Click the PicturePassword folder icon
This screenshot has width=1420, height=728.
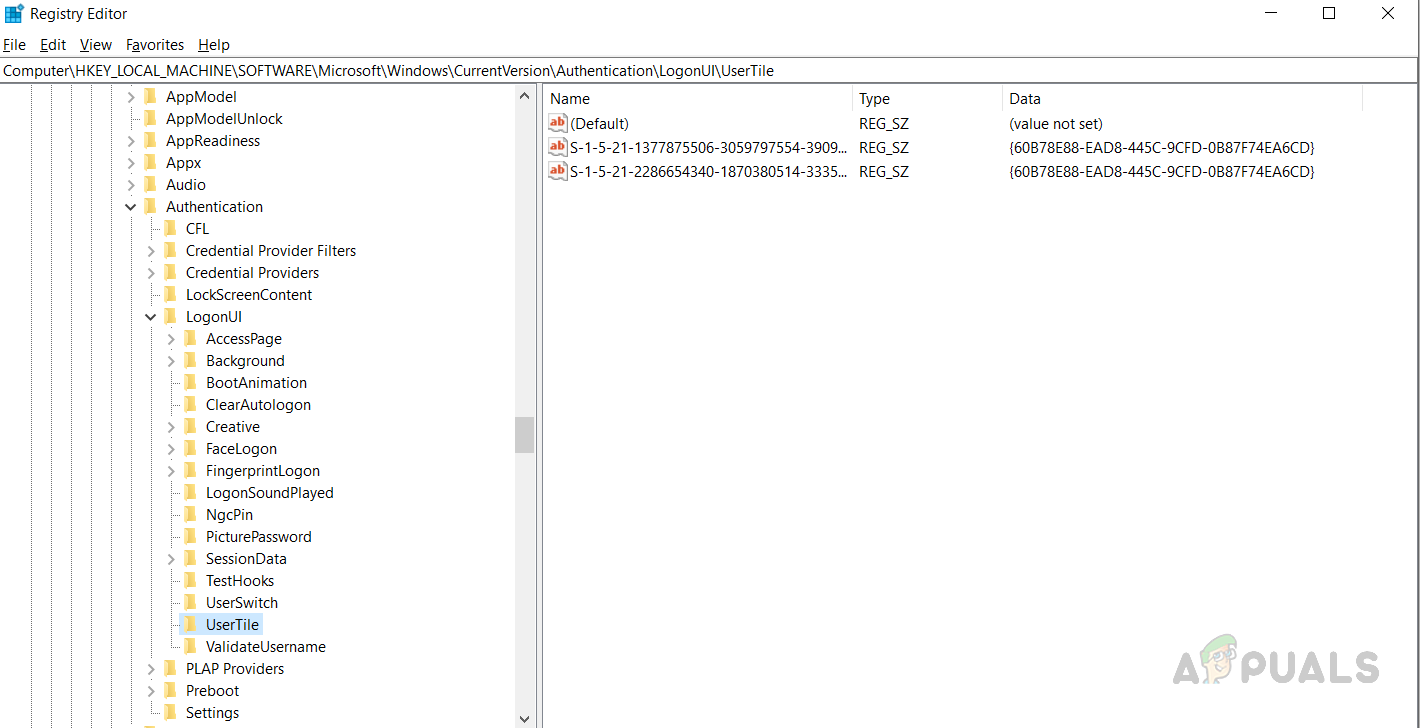coord(191,537)
